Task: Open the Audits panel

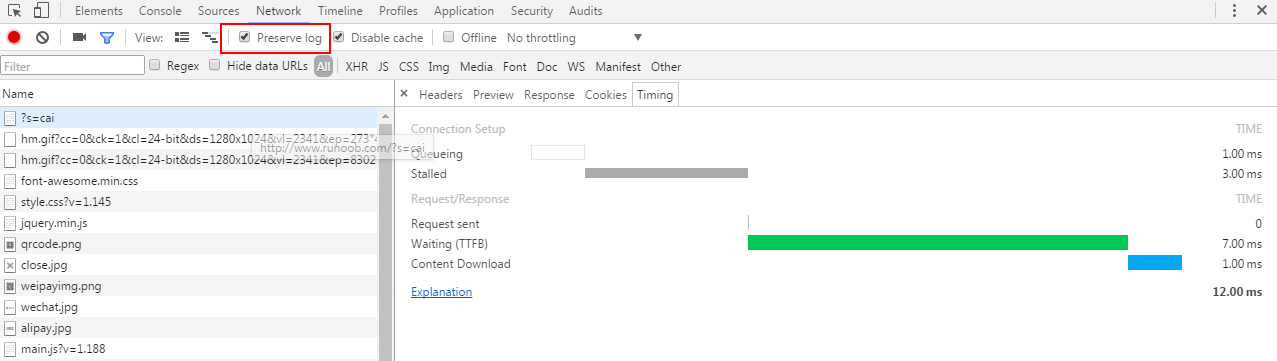Action: pyautogui.click(x=586, y=11)
